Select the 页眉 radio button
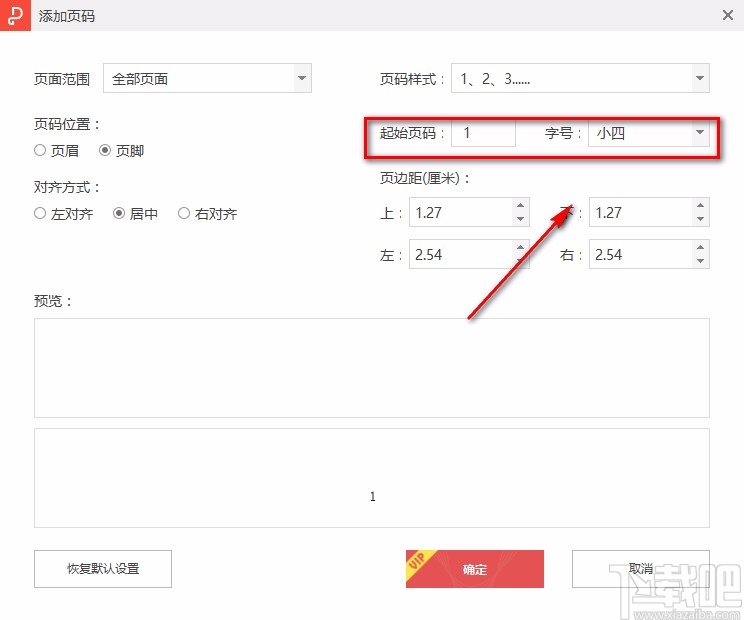Viewport: 744px width, 620px height. pyautogui.click(x=40, y=151)
